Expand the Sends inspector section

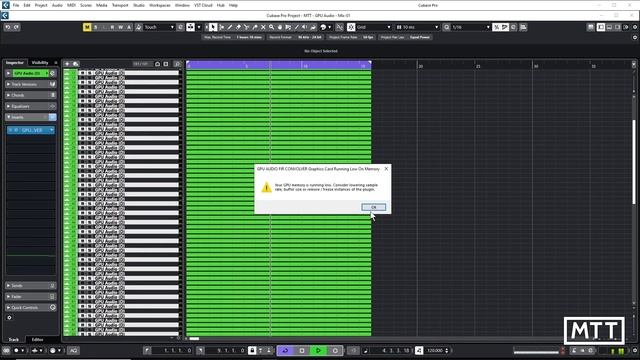(31, 286)
